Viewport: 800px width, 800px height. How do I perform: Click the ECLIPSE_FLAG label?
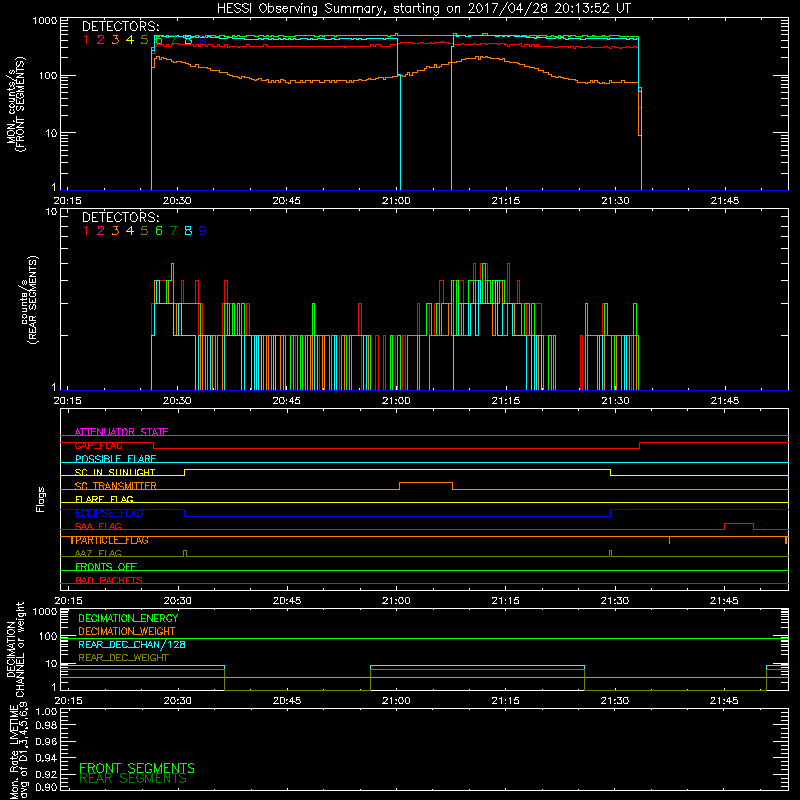point(109,513)
